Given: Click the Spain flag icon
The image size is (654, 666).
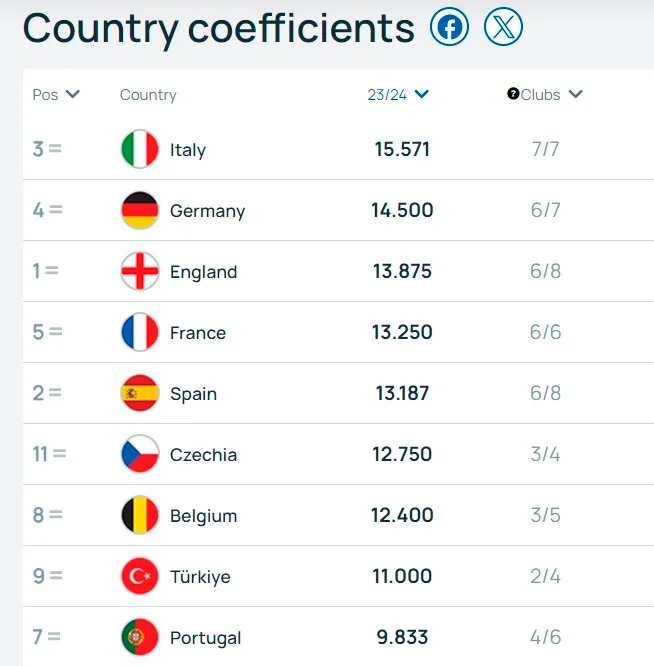Looking at the screenshot, I should [x=140, y=394].
